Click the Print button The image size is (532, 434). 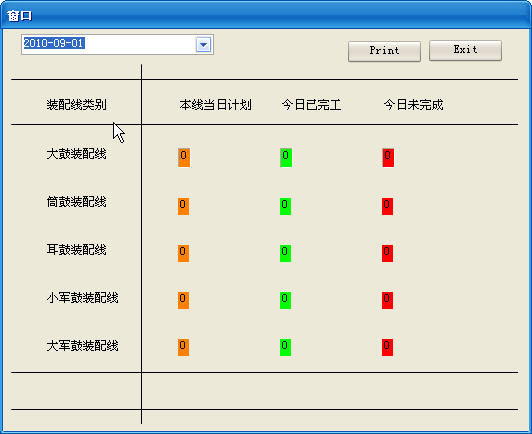(x=384, y=51)
